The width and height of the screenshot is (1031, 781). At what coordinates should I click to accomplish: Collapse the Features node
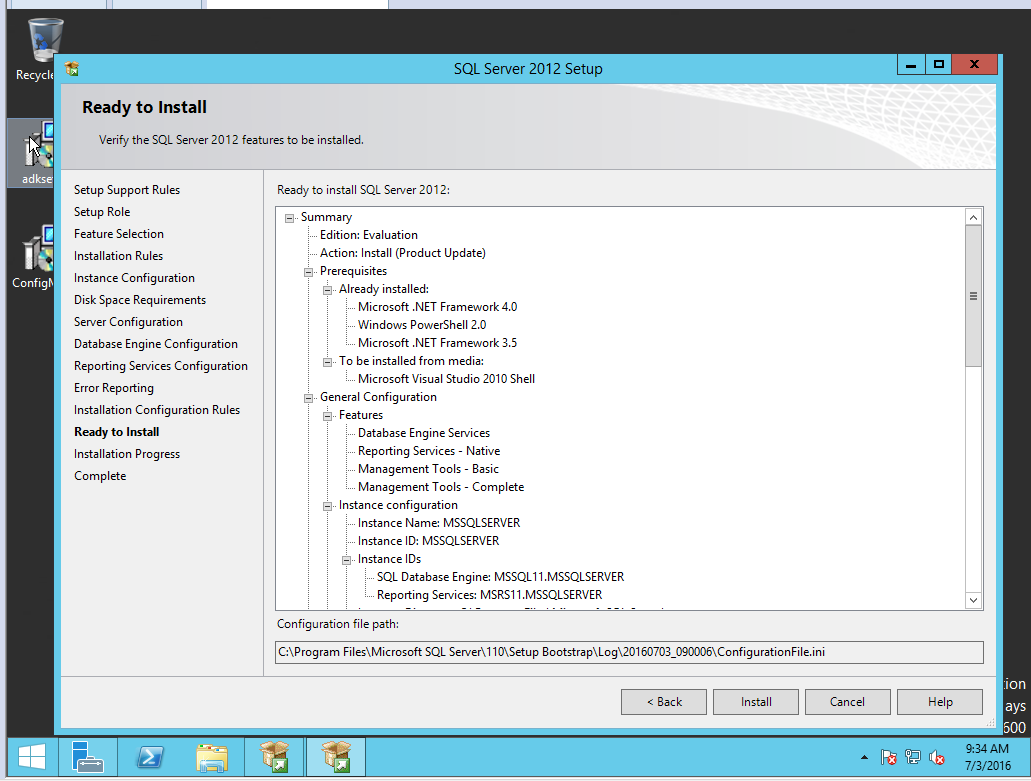pos(327,416)
